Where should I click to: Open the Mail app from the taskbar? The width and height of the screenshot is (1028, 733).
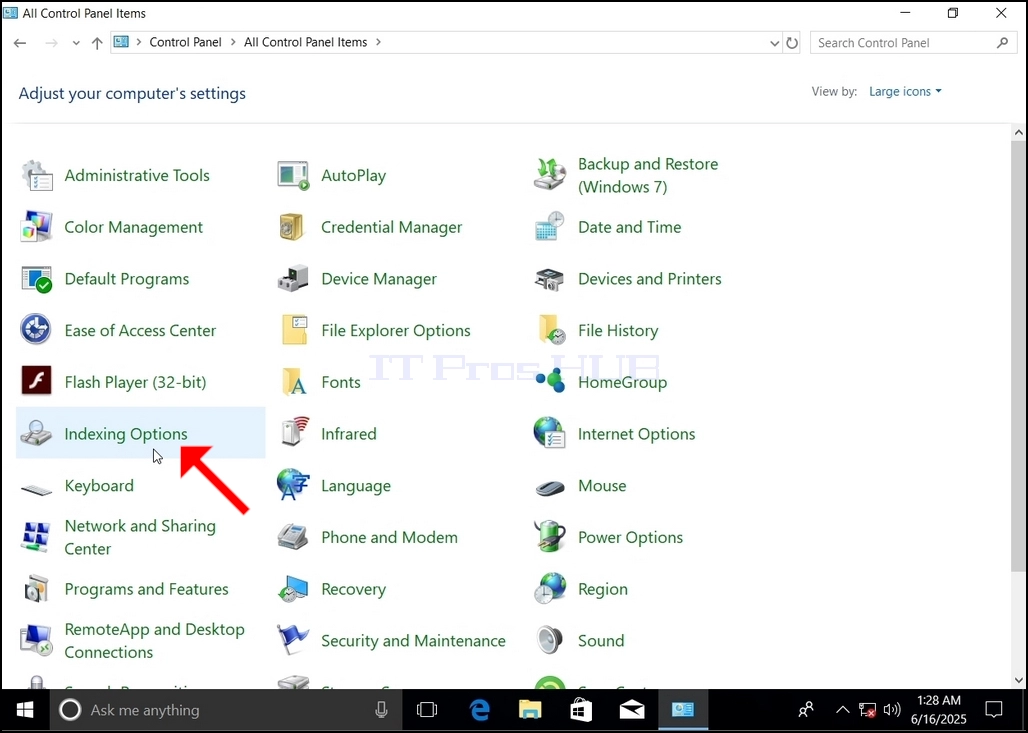point(632,710)
